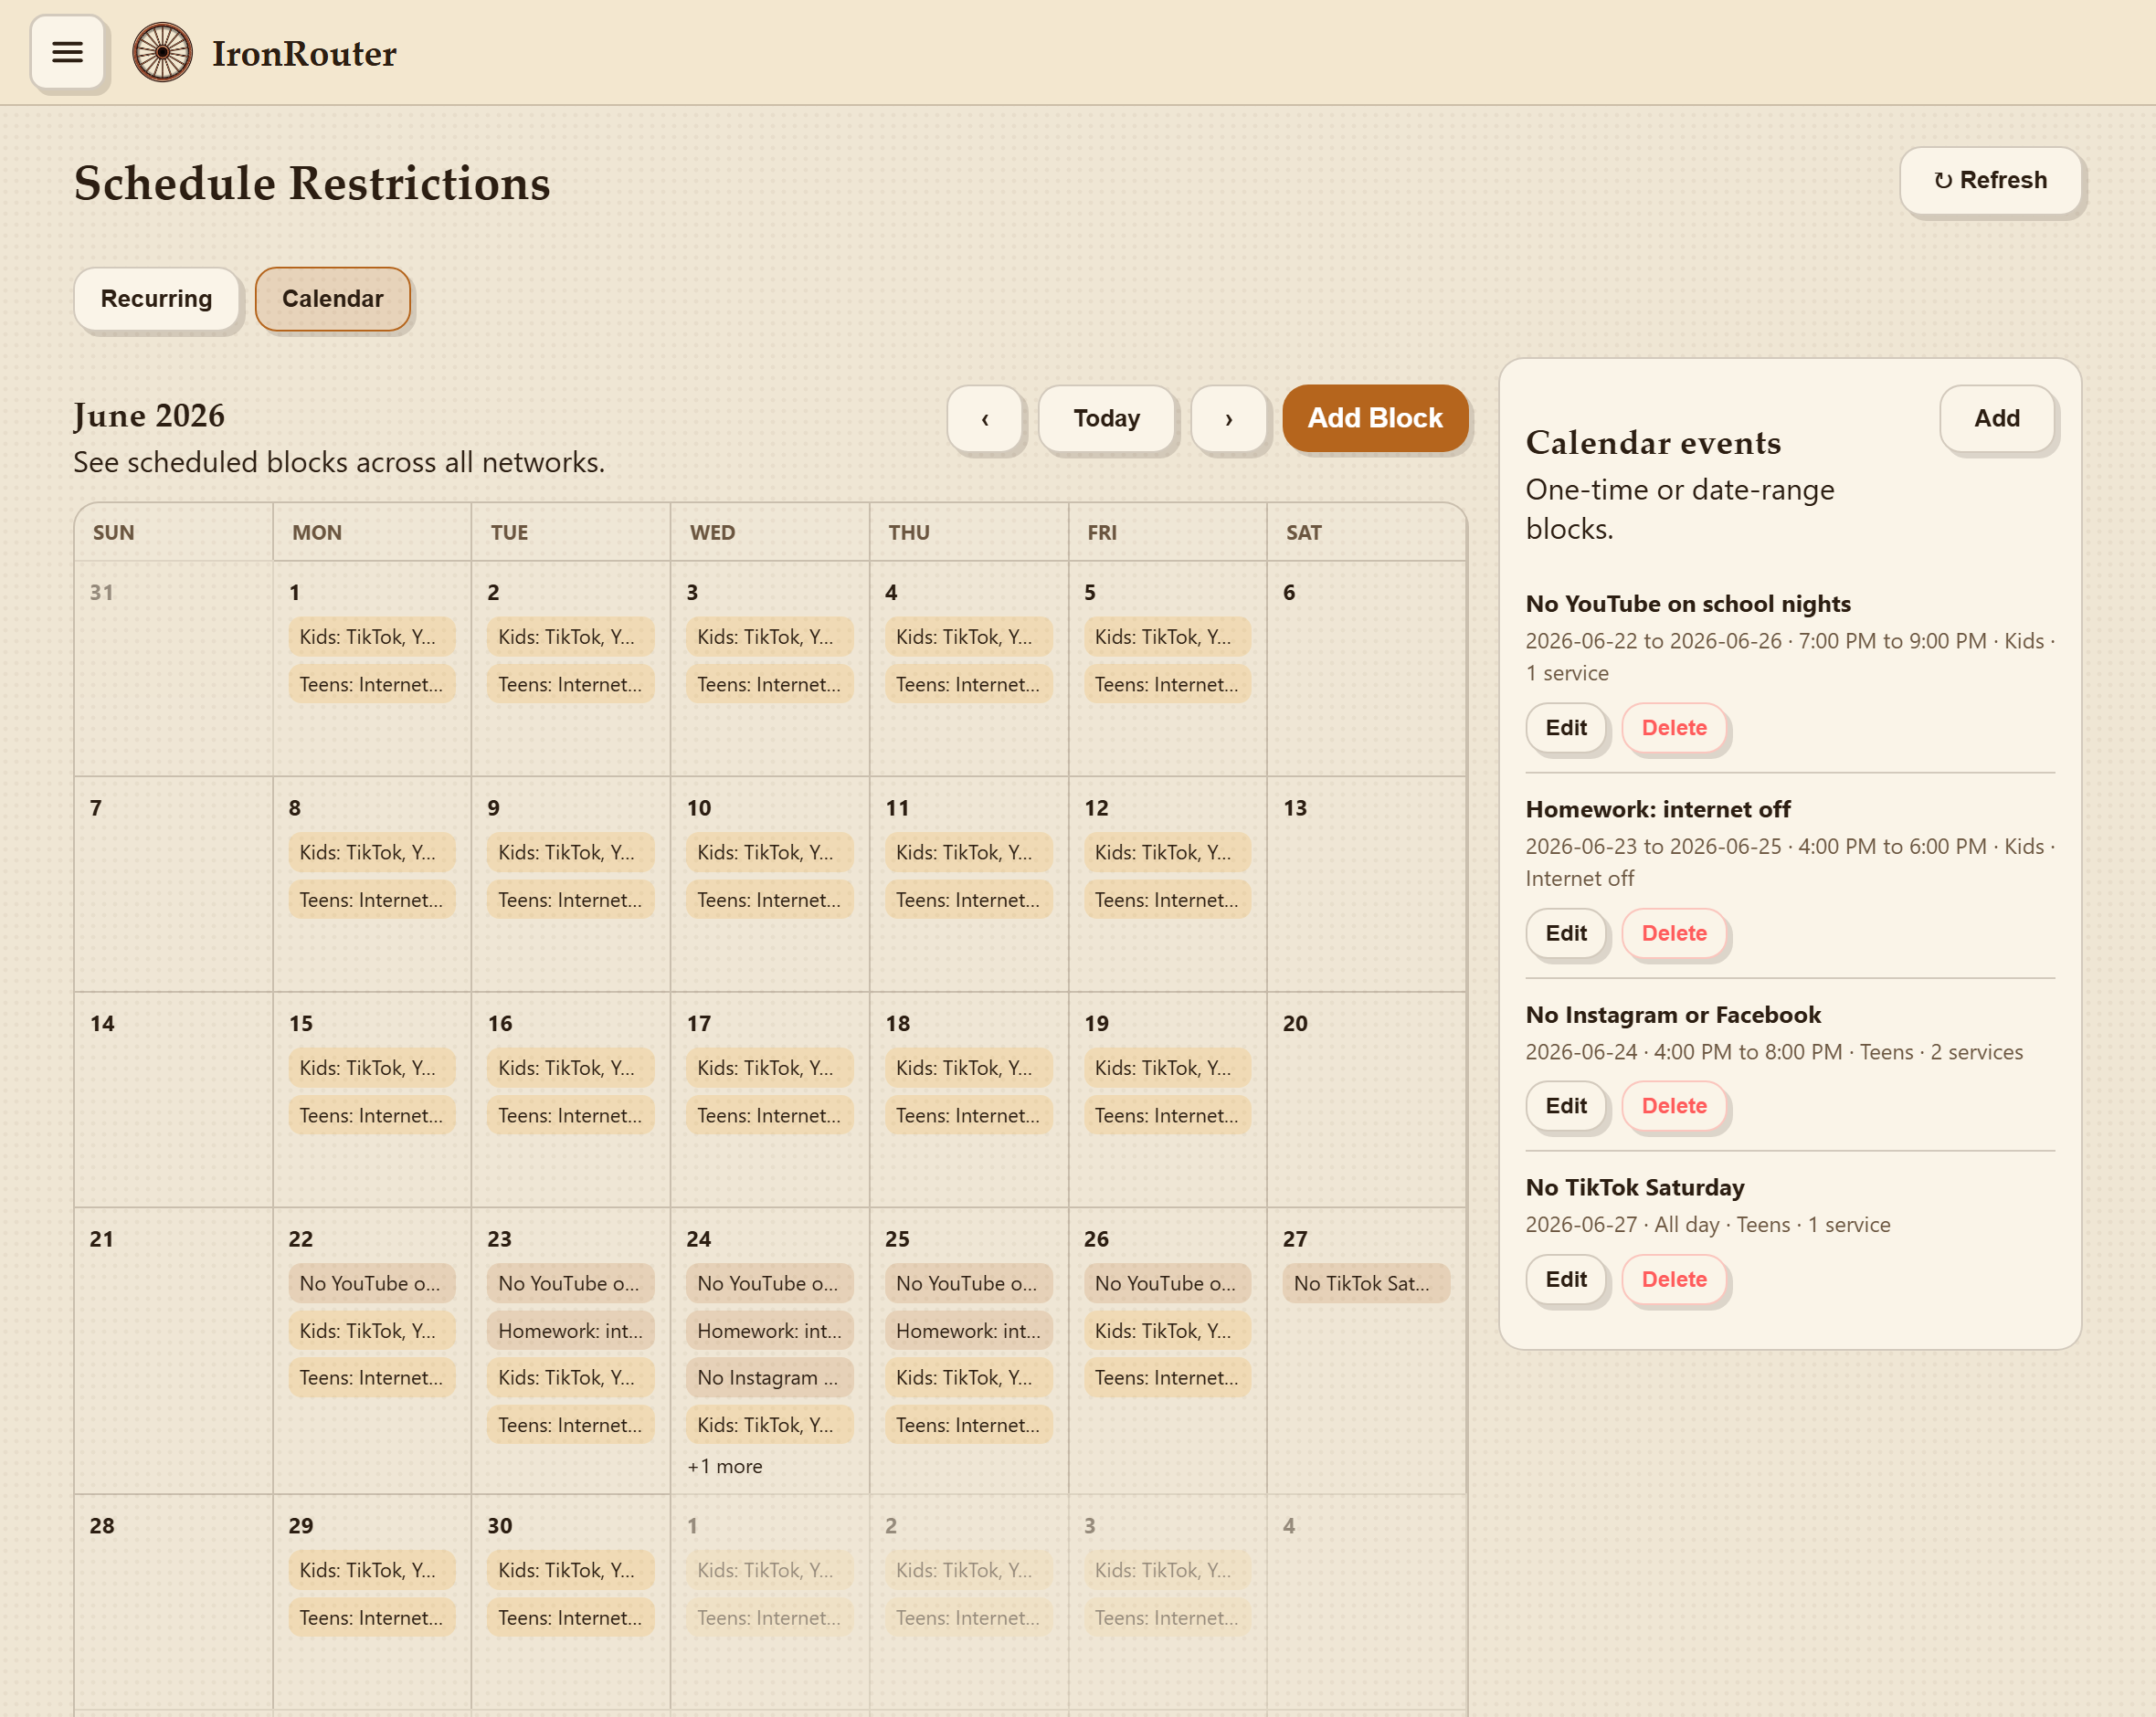Select day 21 cell in calendar
The height and width of the screenshot is (1717, 2156).
tap(174, 1351)
